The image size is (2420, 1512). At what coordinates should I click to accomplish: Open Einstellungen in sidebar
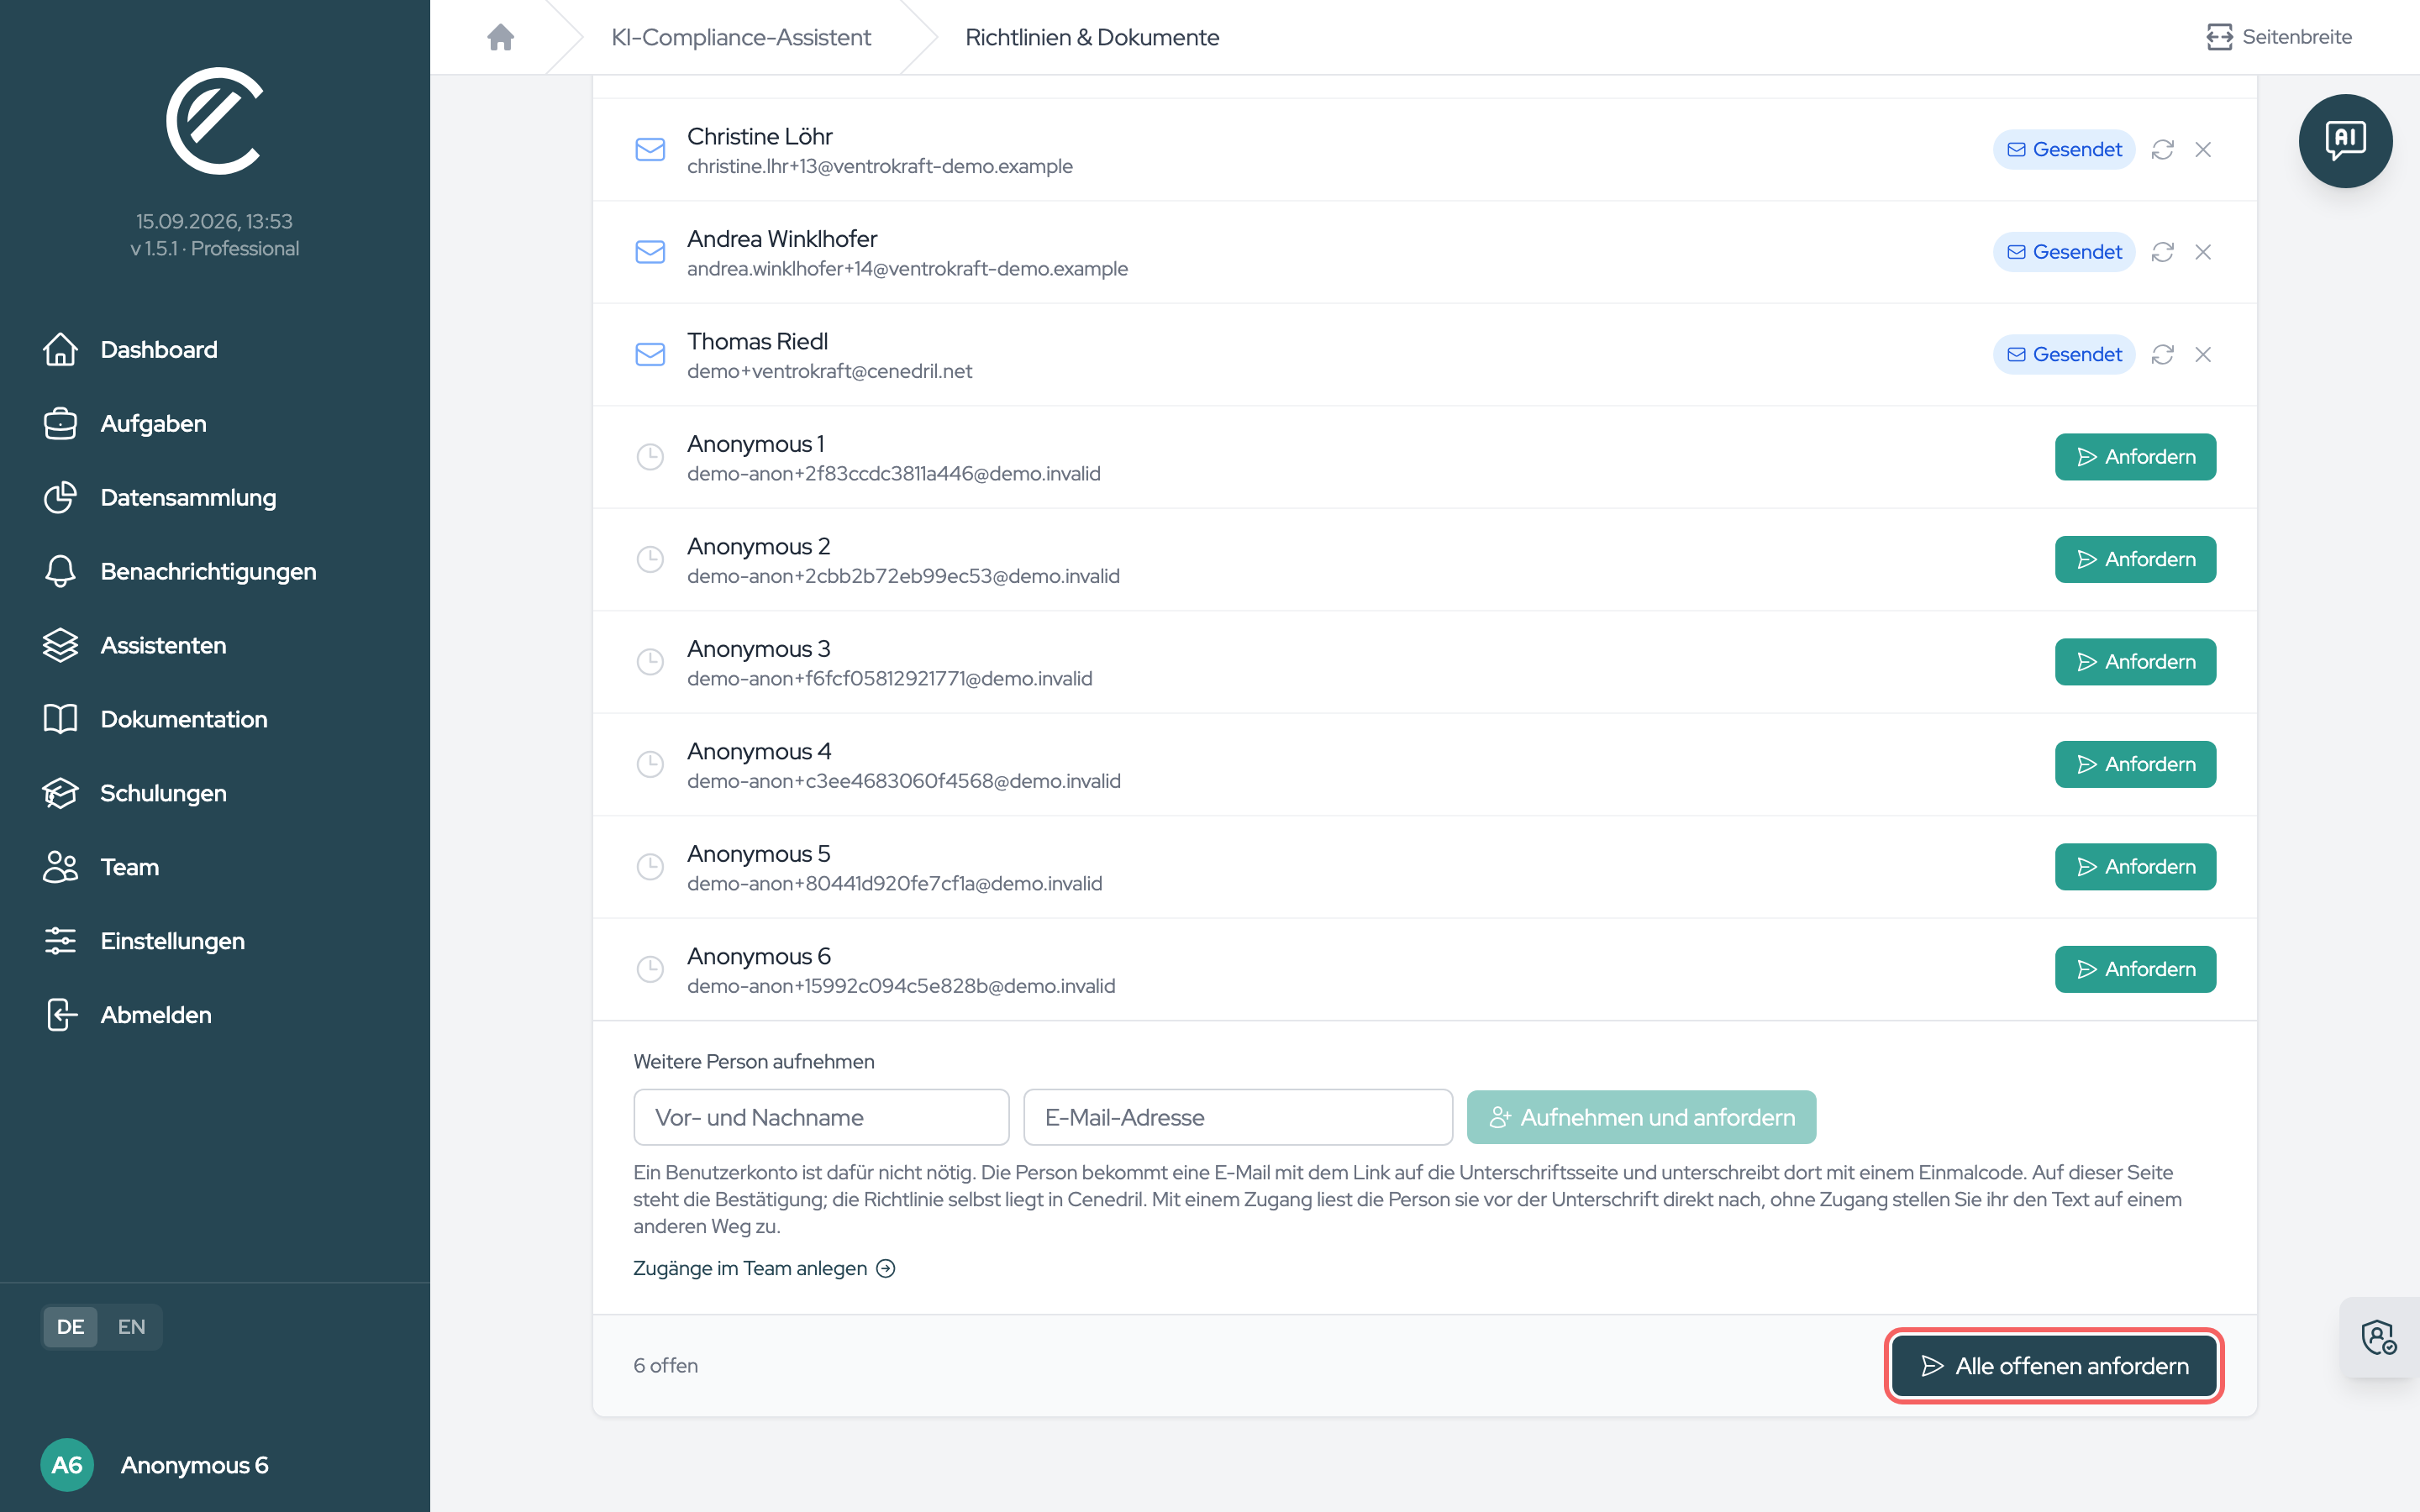[x=144, y=941]
